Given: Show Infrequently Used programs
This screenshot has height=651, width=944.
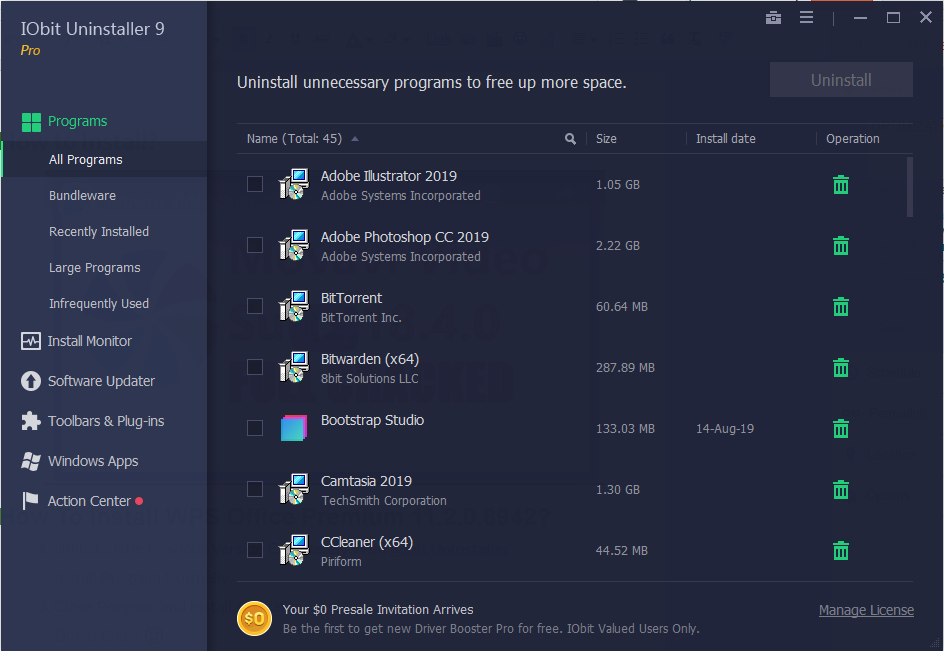Looking at the screenshot, I should click(x=99, y=304).
